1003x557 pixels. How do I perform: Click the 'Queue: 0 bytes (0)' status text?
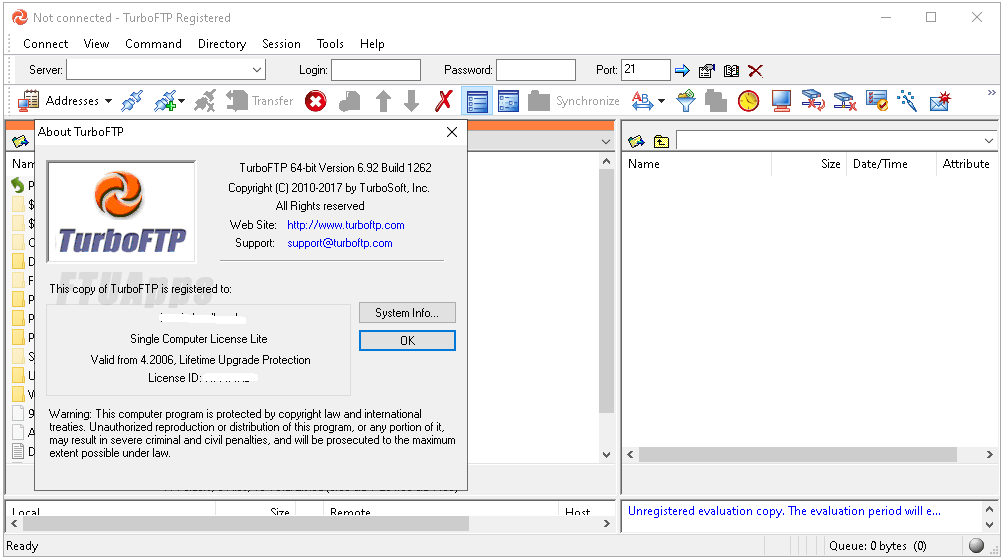pyautogui.click(x=878, y=546)
